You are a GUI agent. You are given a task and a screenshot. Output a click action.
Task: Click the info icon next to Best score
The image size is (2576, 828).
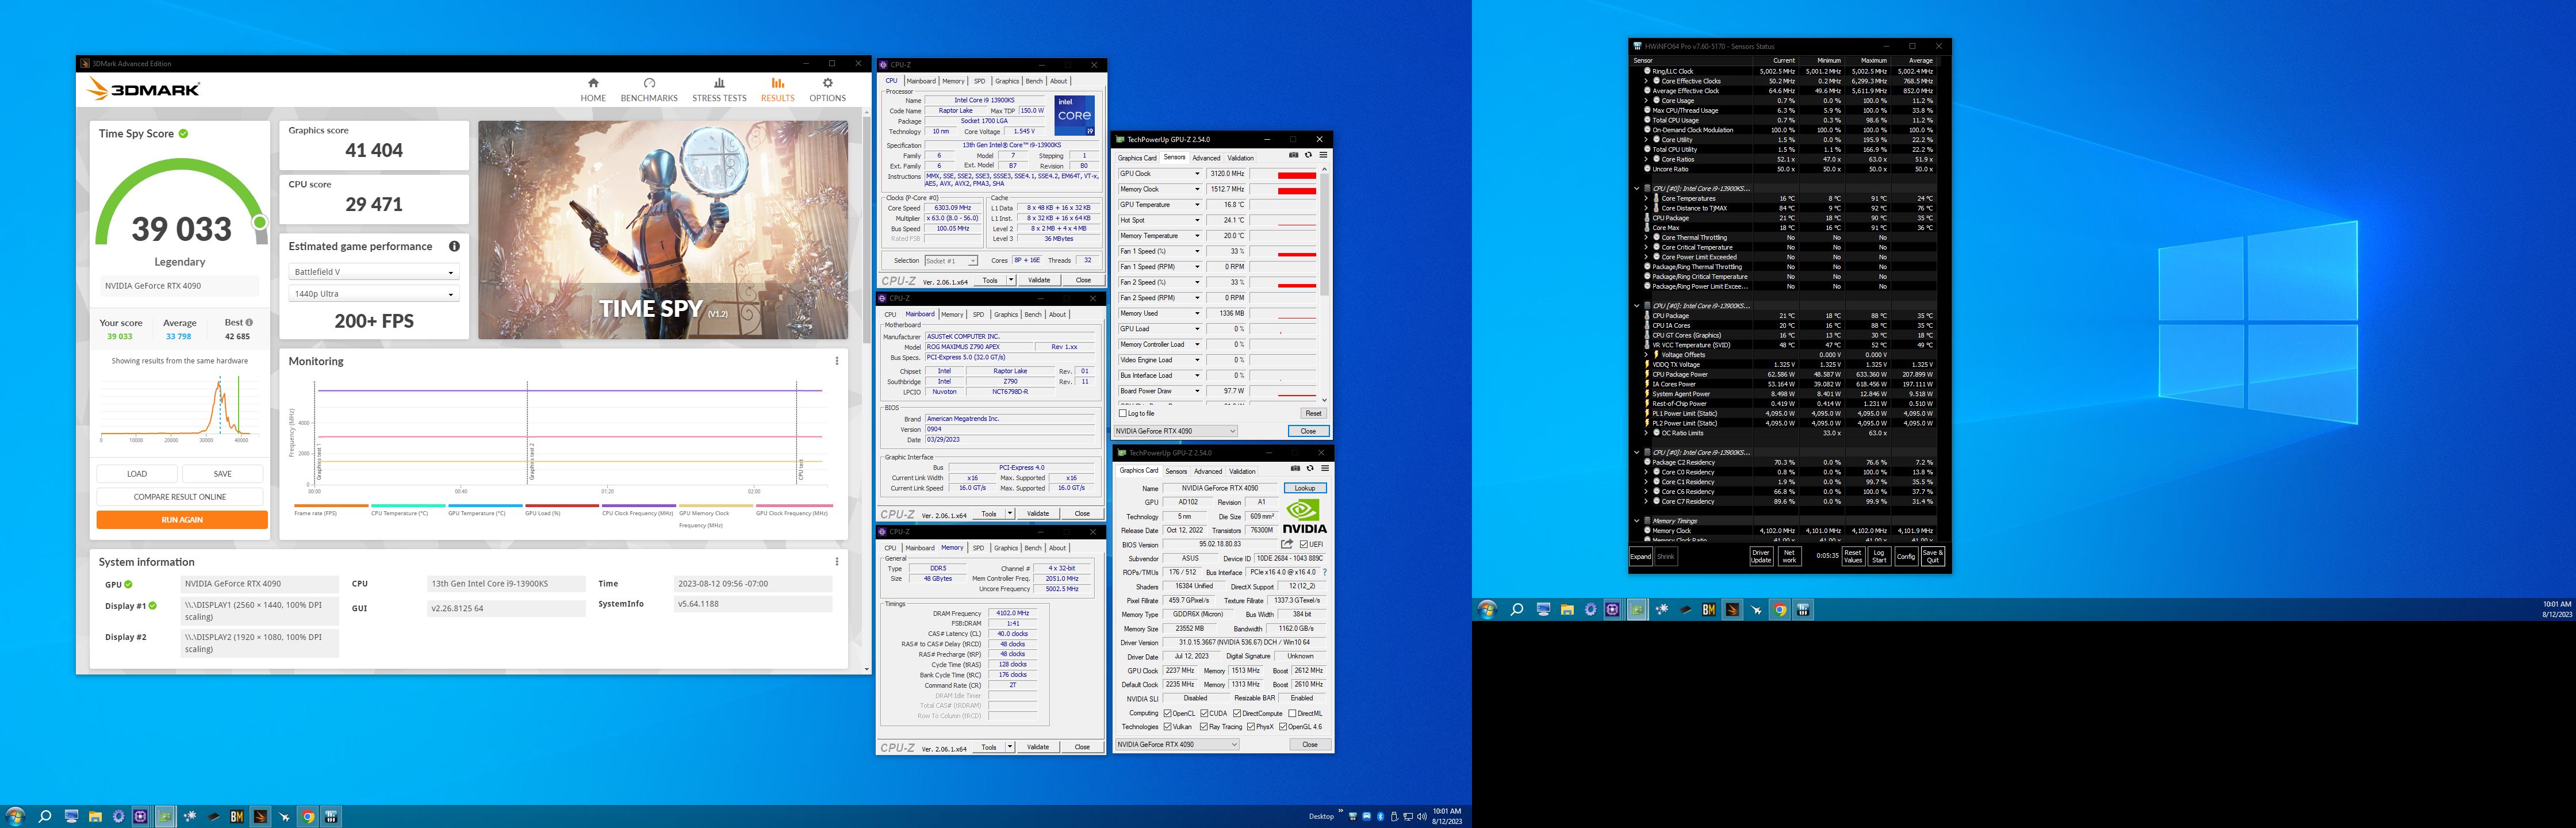(x=249, y=322)
